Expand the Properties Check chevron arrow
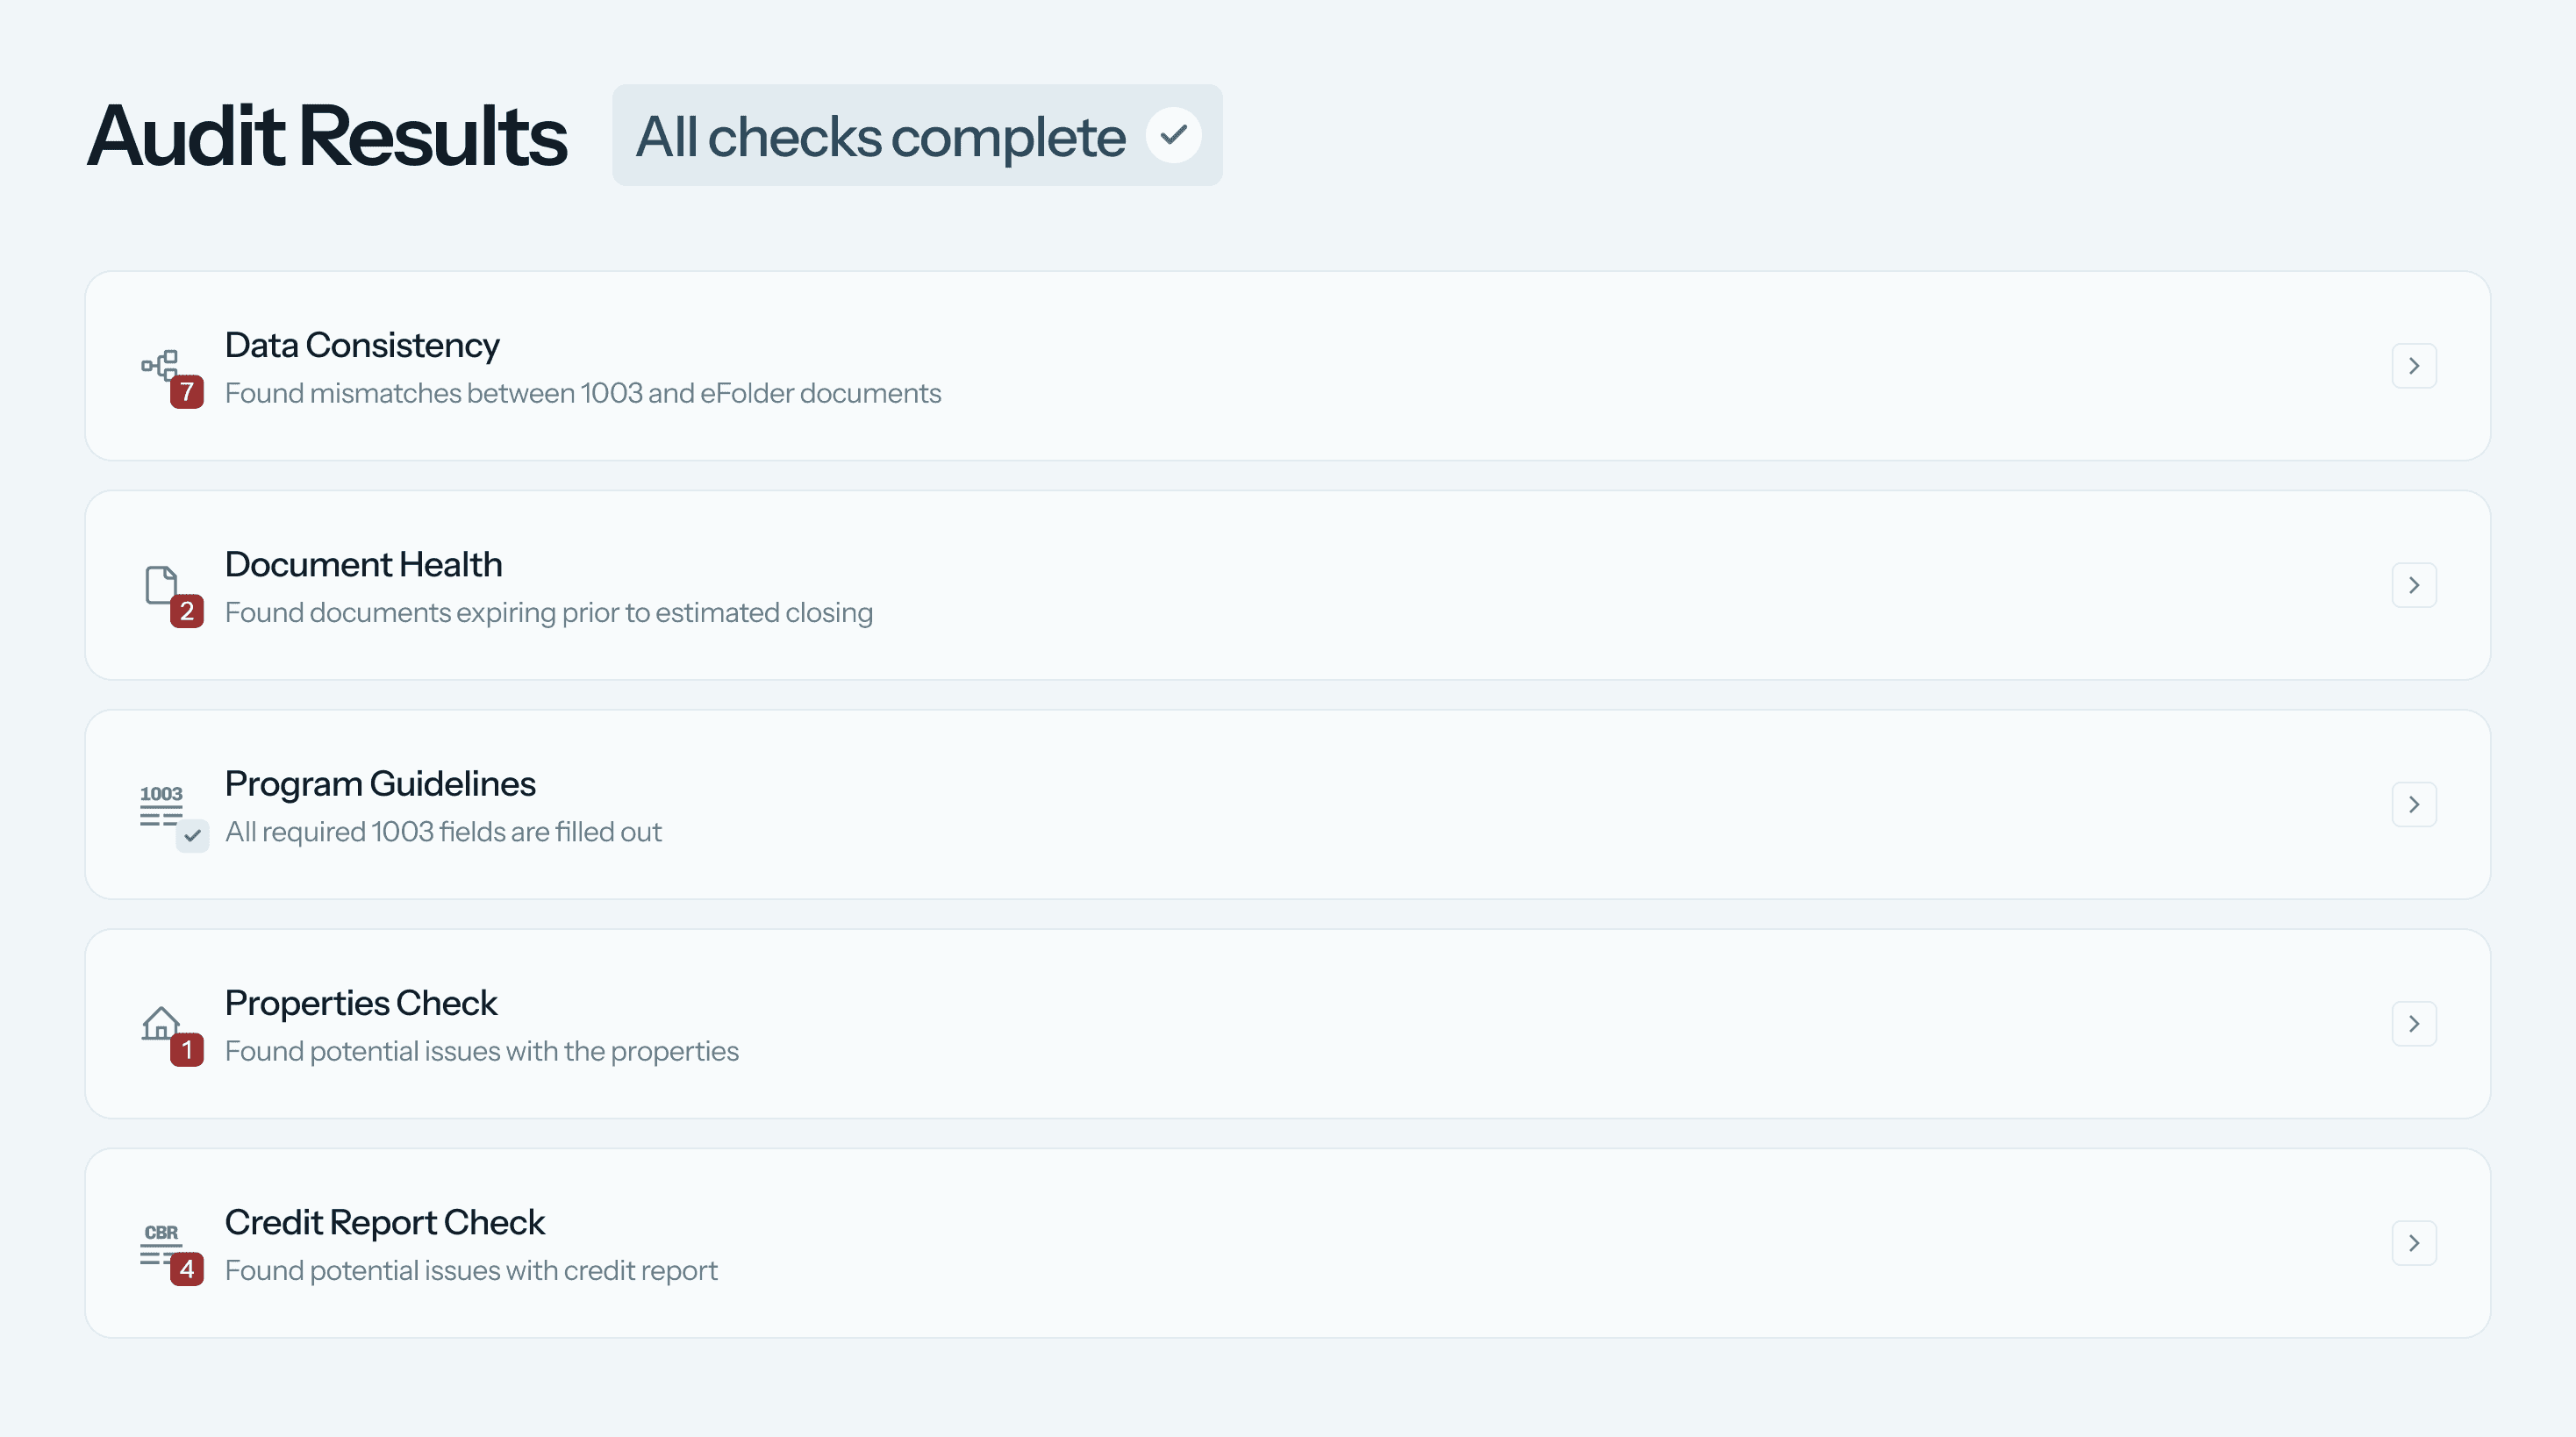Viewport: 2576px width, 1437px height. pyautogui.click(x=2413, y=1024)
